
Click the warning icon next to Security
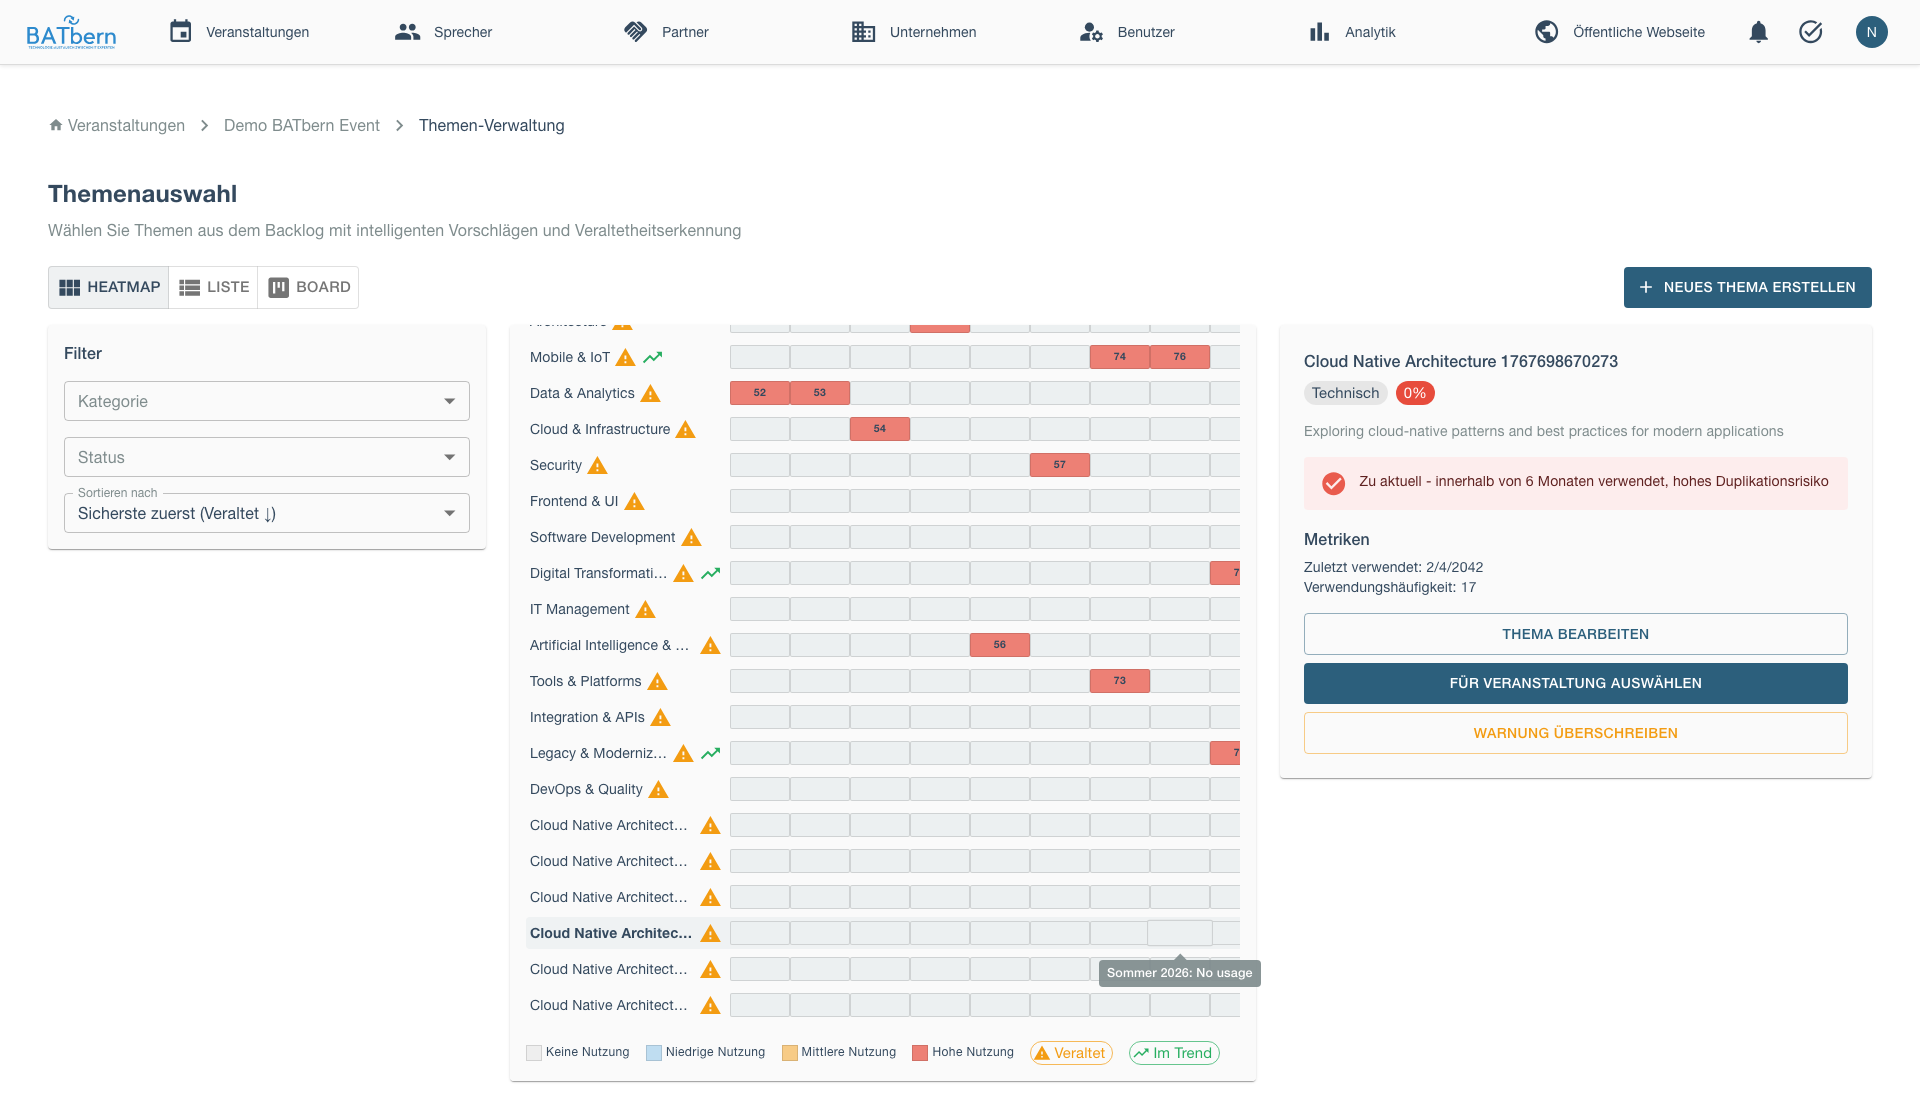[597, 466]
